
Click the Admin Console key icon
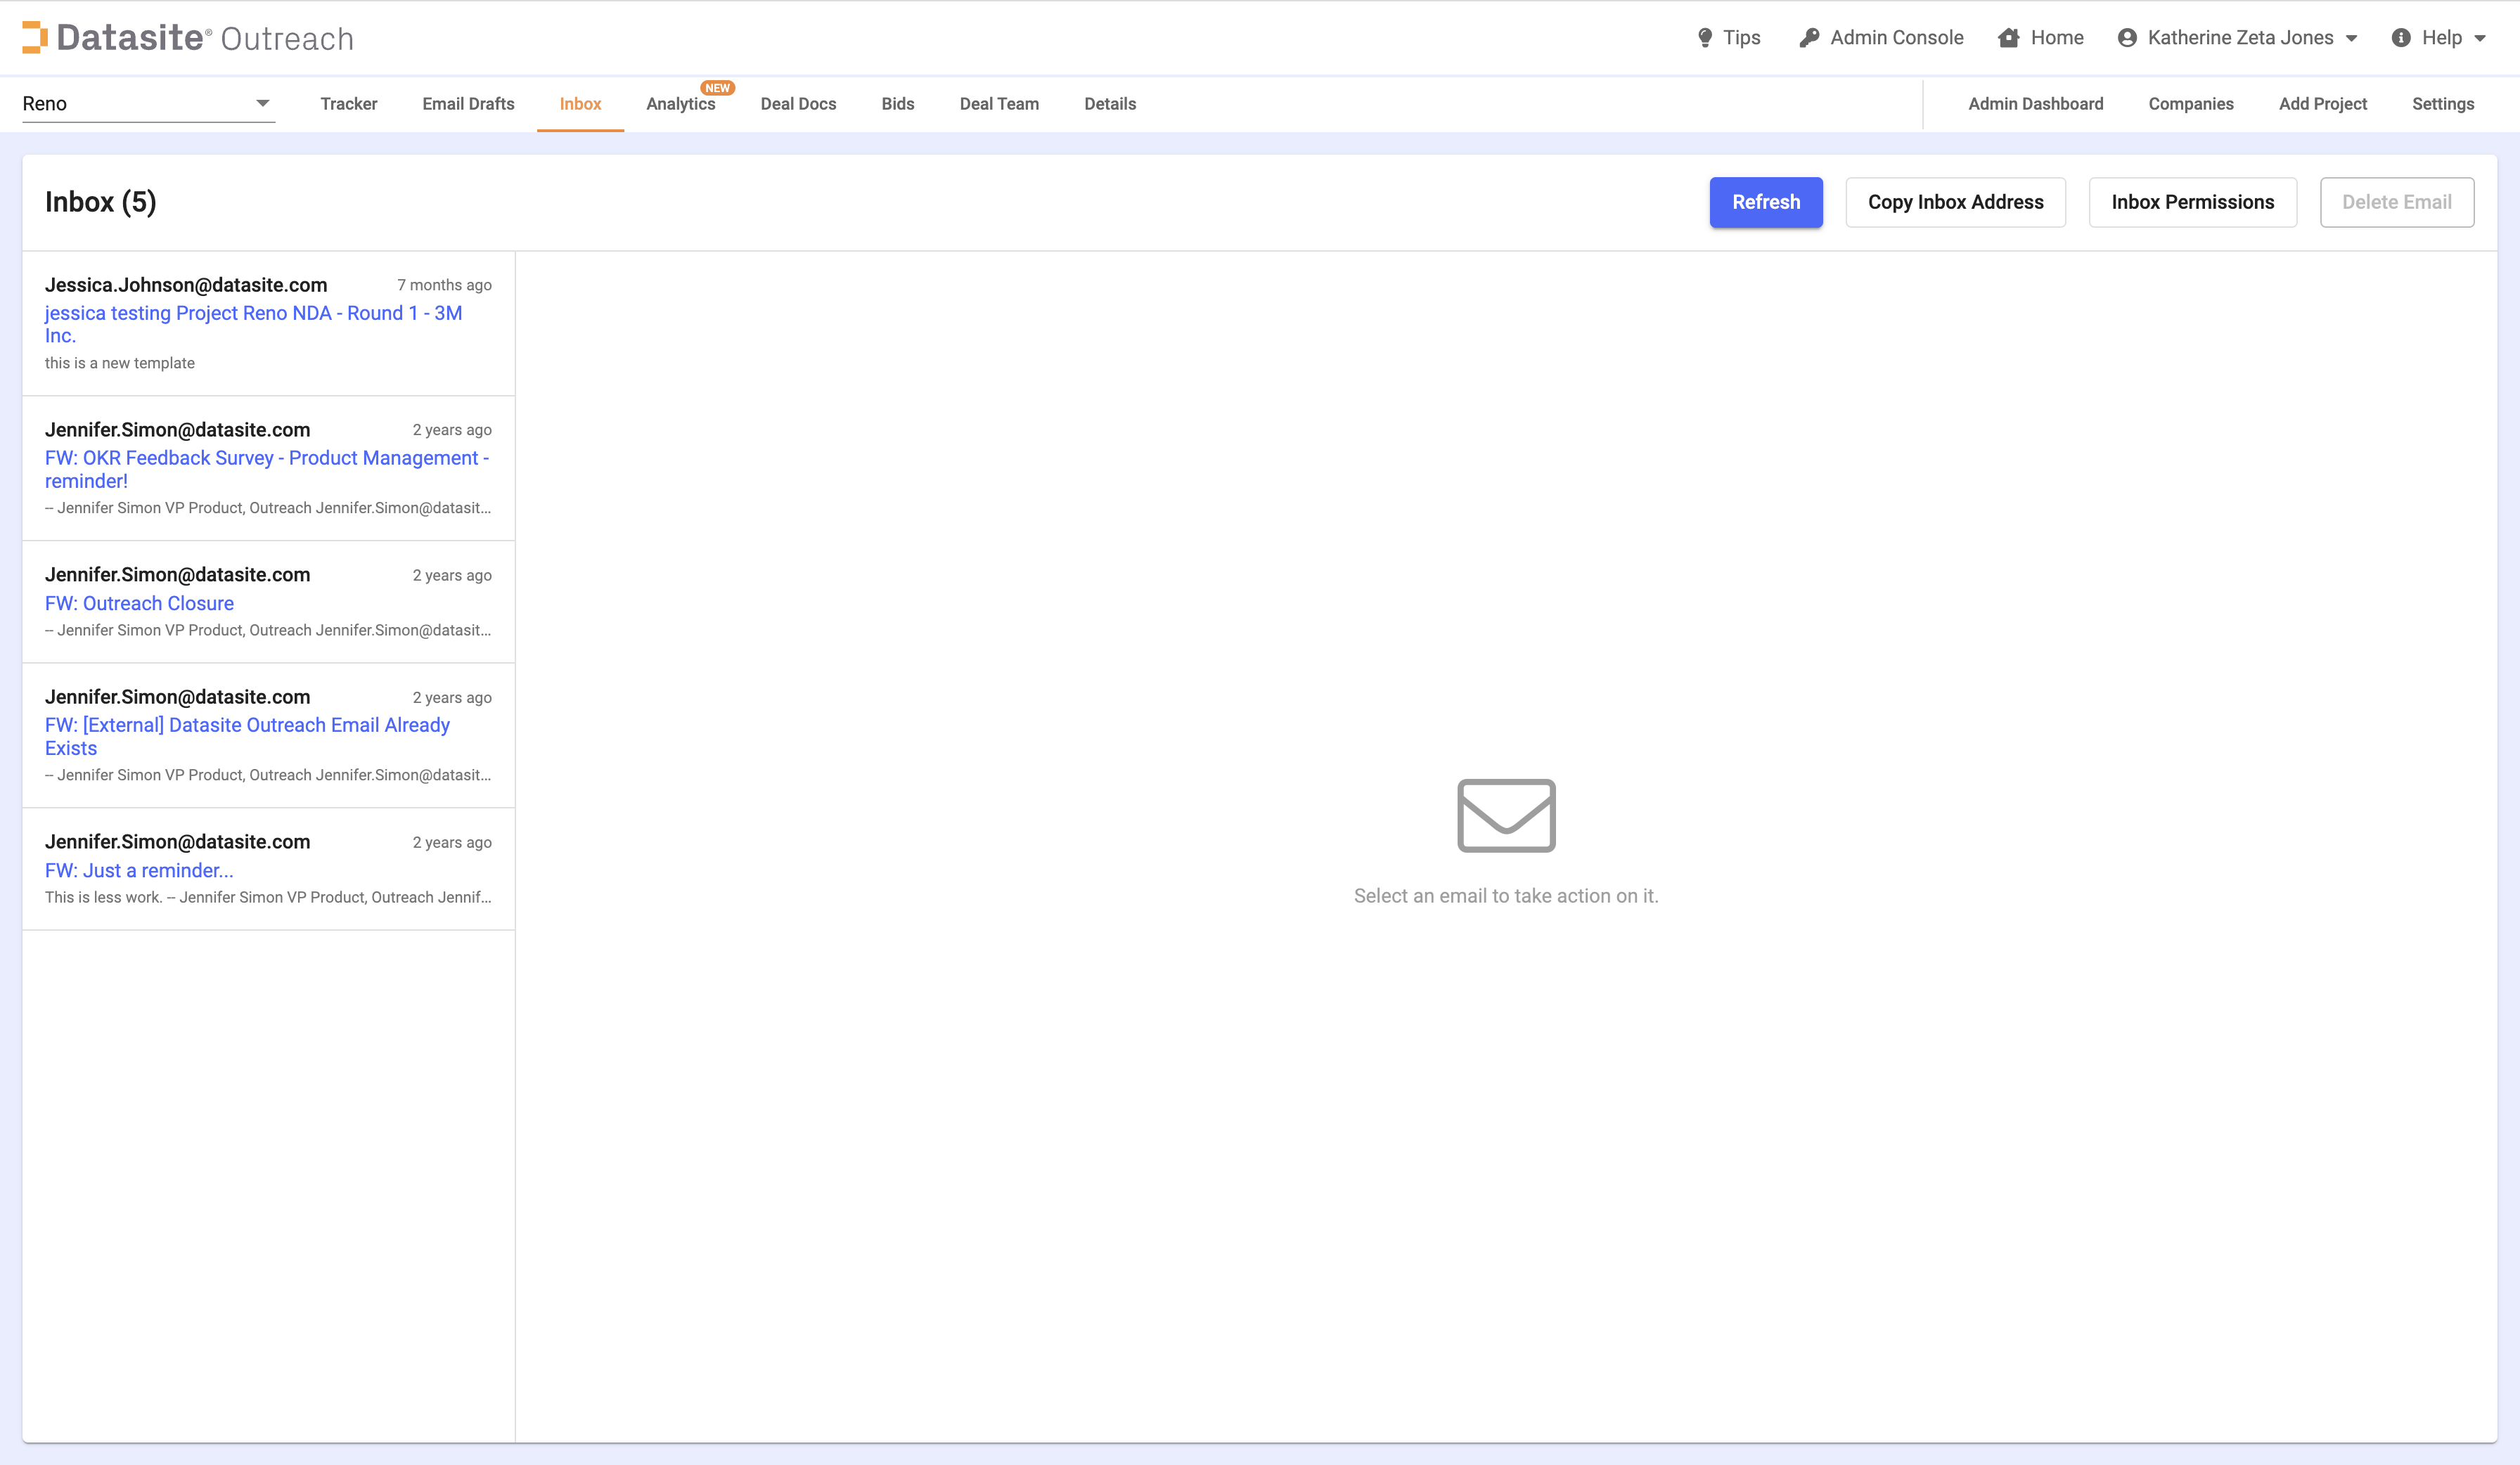click(x=1809, y=38)
